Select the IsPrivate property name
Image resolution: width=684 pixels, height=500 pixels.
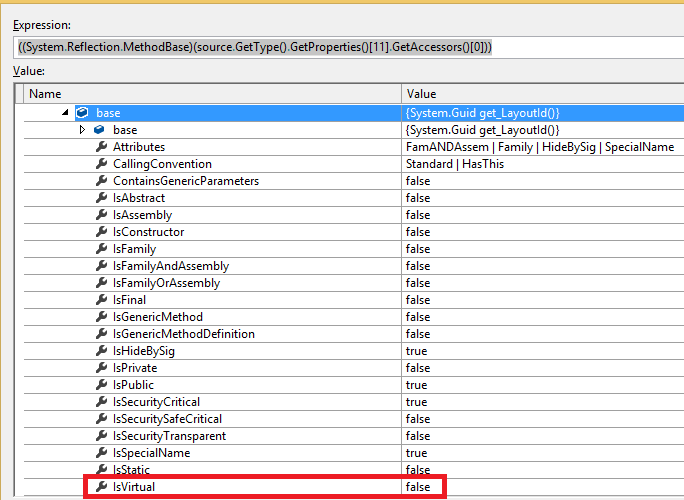tap(135, 368)
